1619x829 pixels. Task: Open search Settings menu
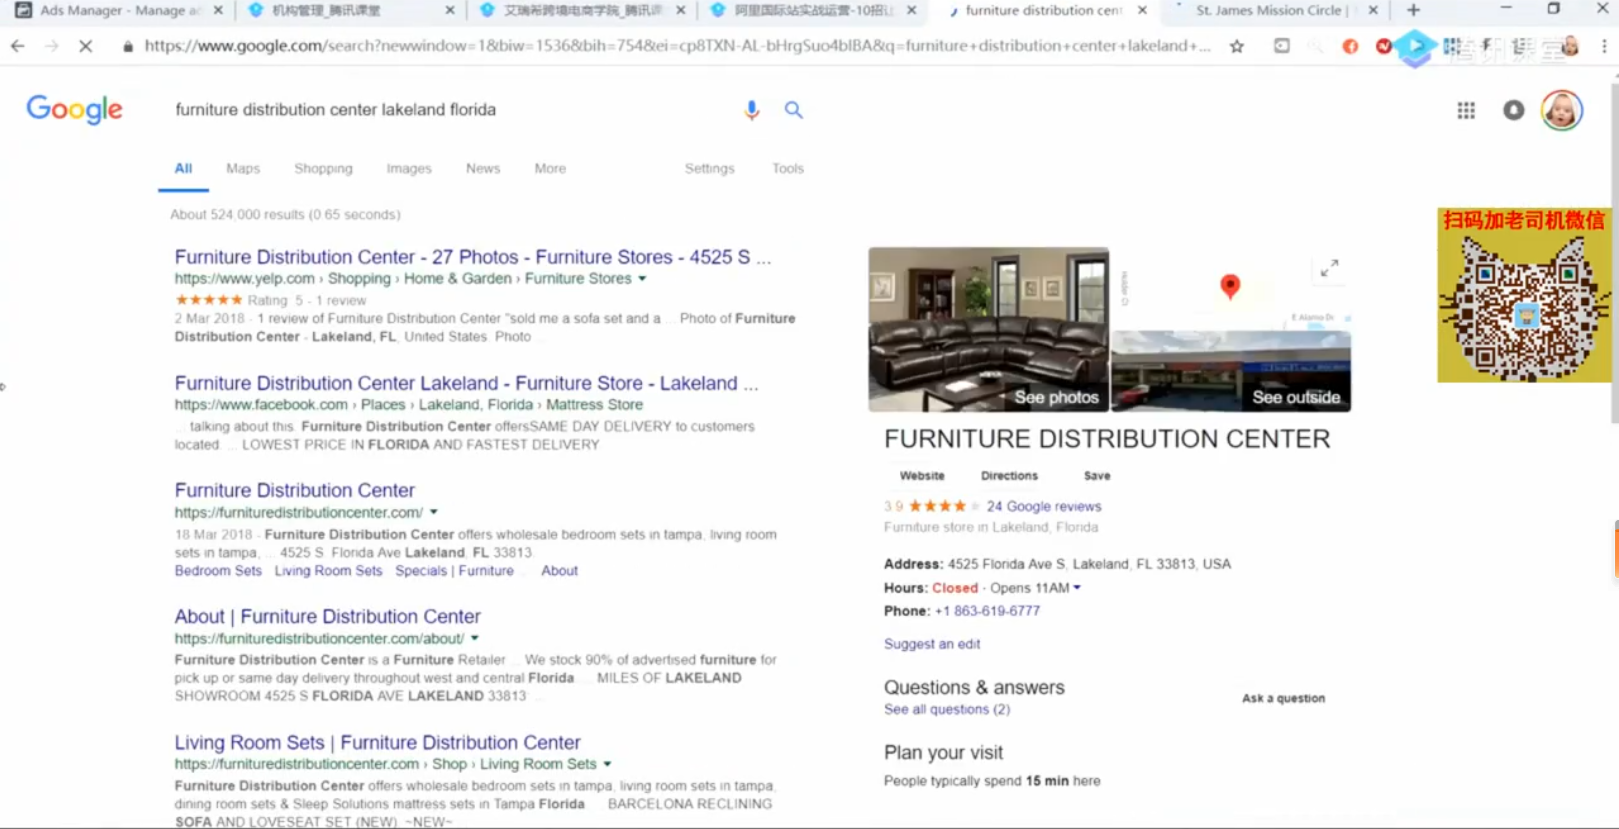710,168
